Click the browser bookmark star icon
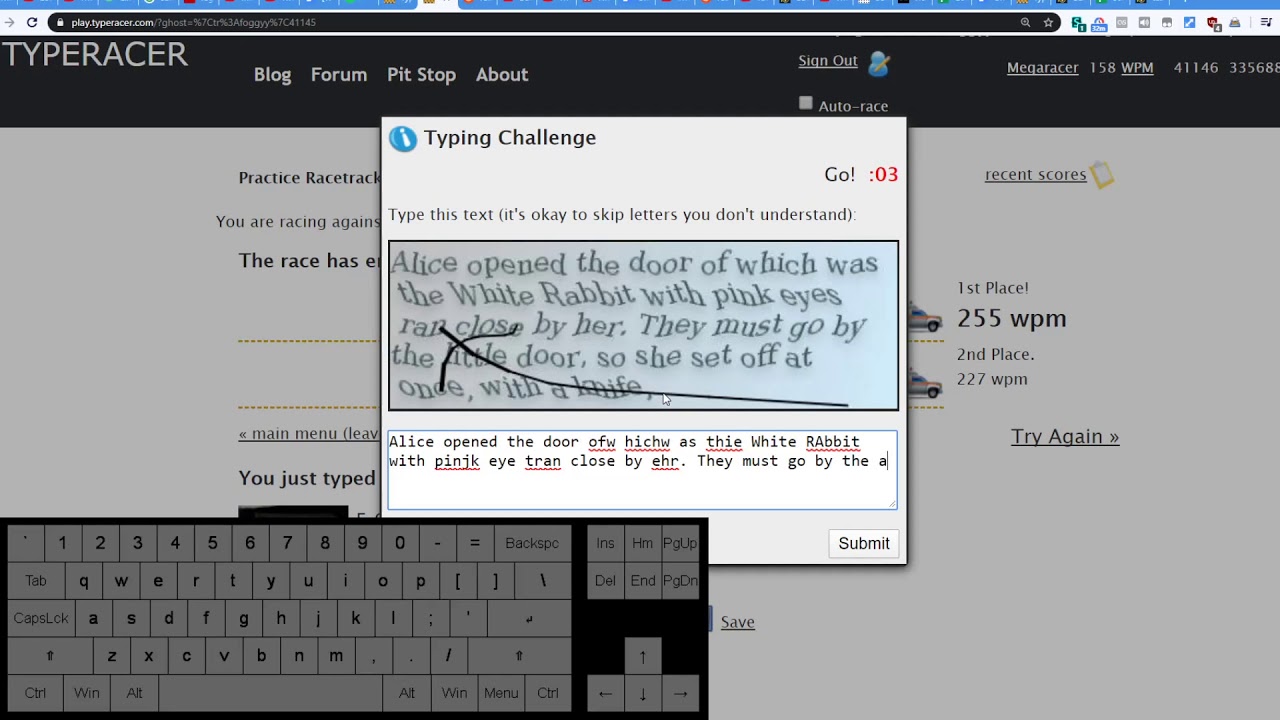This screenshot has width=1280, height=720. (1048, 22)
